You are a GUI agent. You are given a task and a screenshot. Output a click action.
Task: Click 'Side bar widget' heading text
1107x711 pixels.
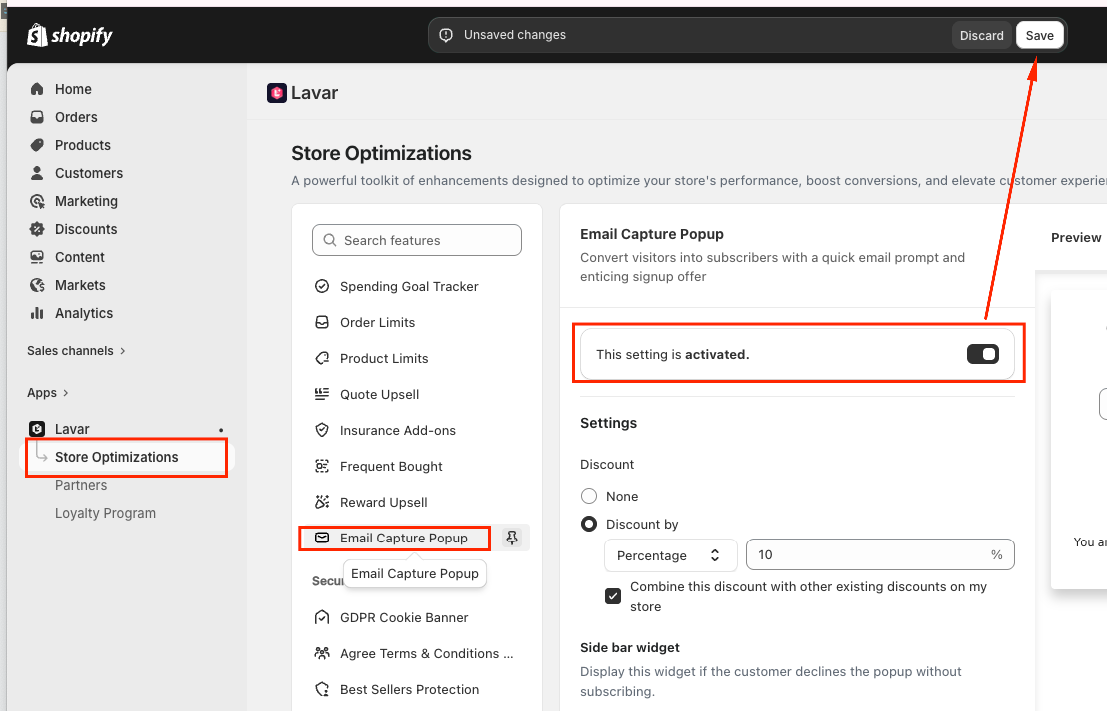(630, 647)
